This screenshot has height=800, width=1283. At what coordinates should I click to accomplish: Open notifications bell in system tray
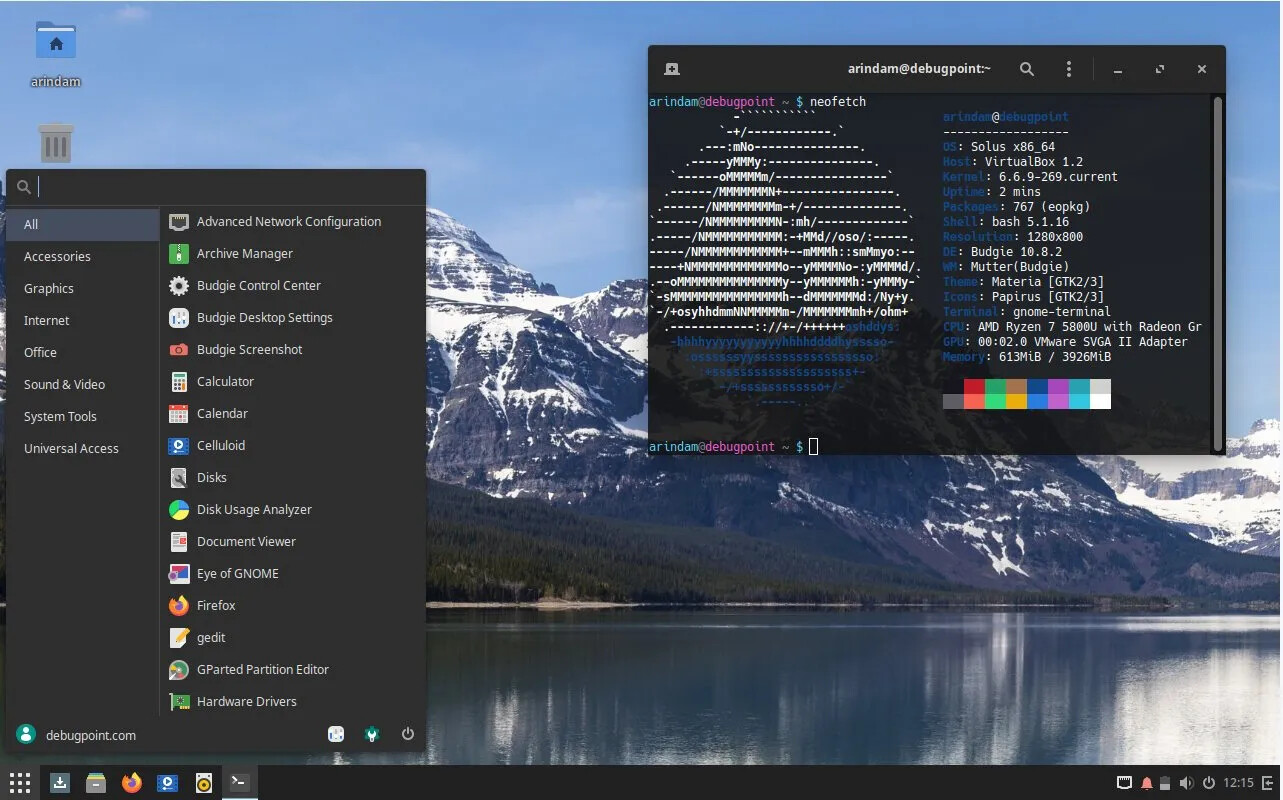tap(1147, 783)
